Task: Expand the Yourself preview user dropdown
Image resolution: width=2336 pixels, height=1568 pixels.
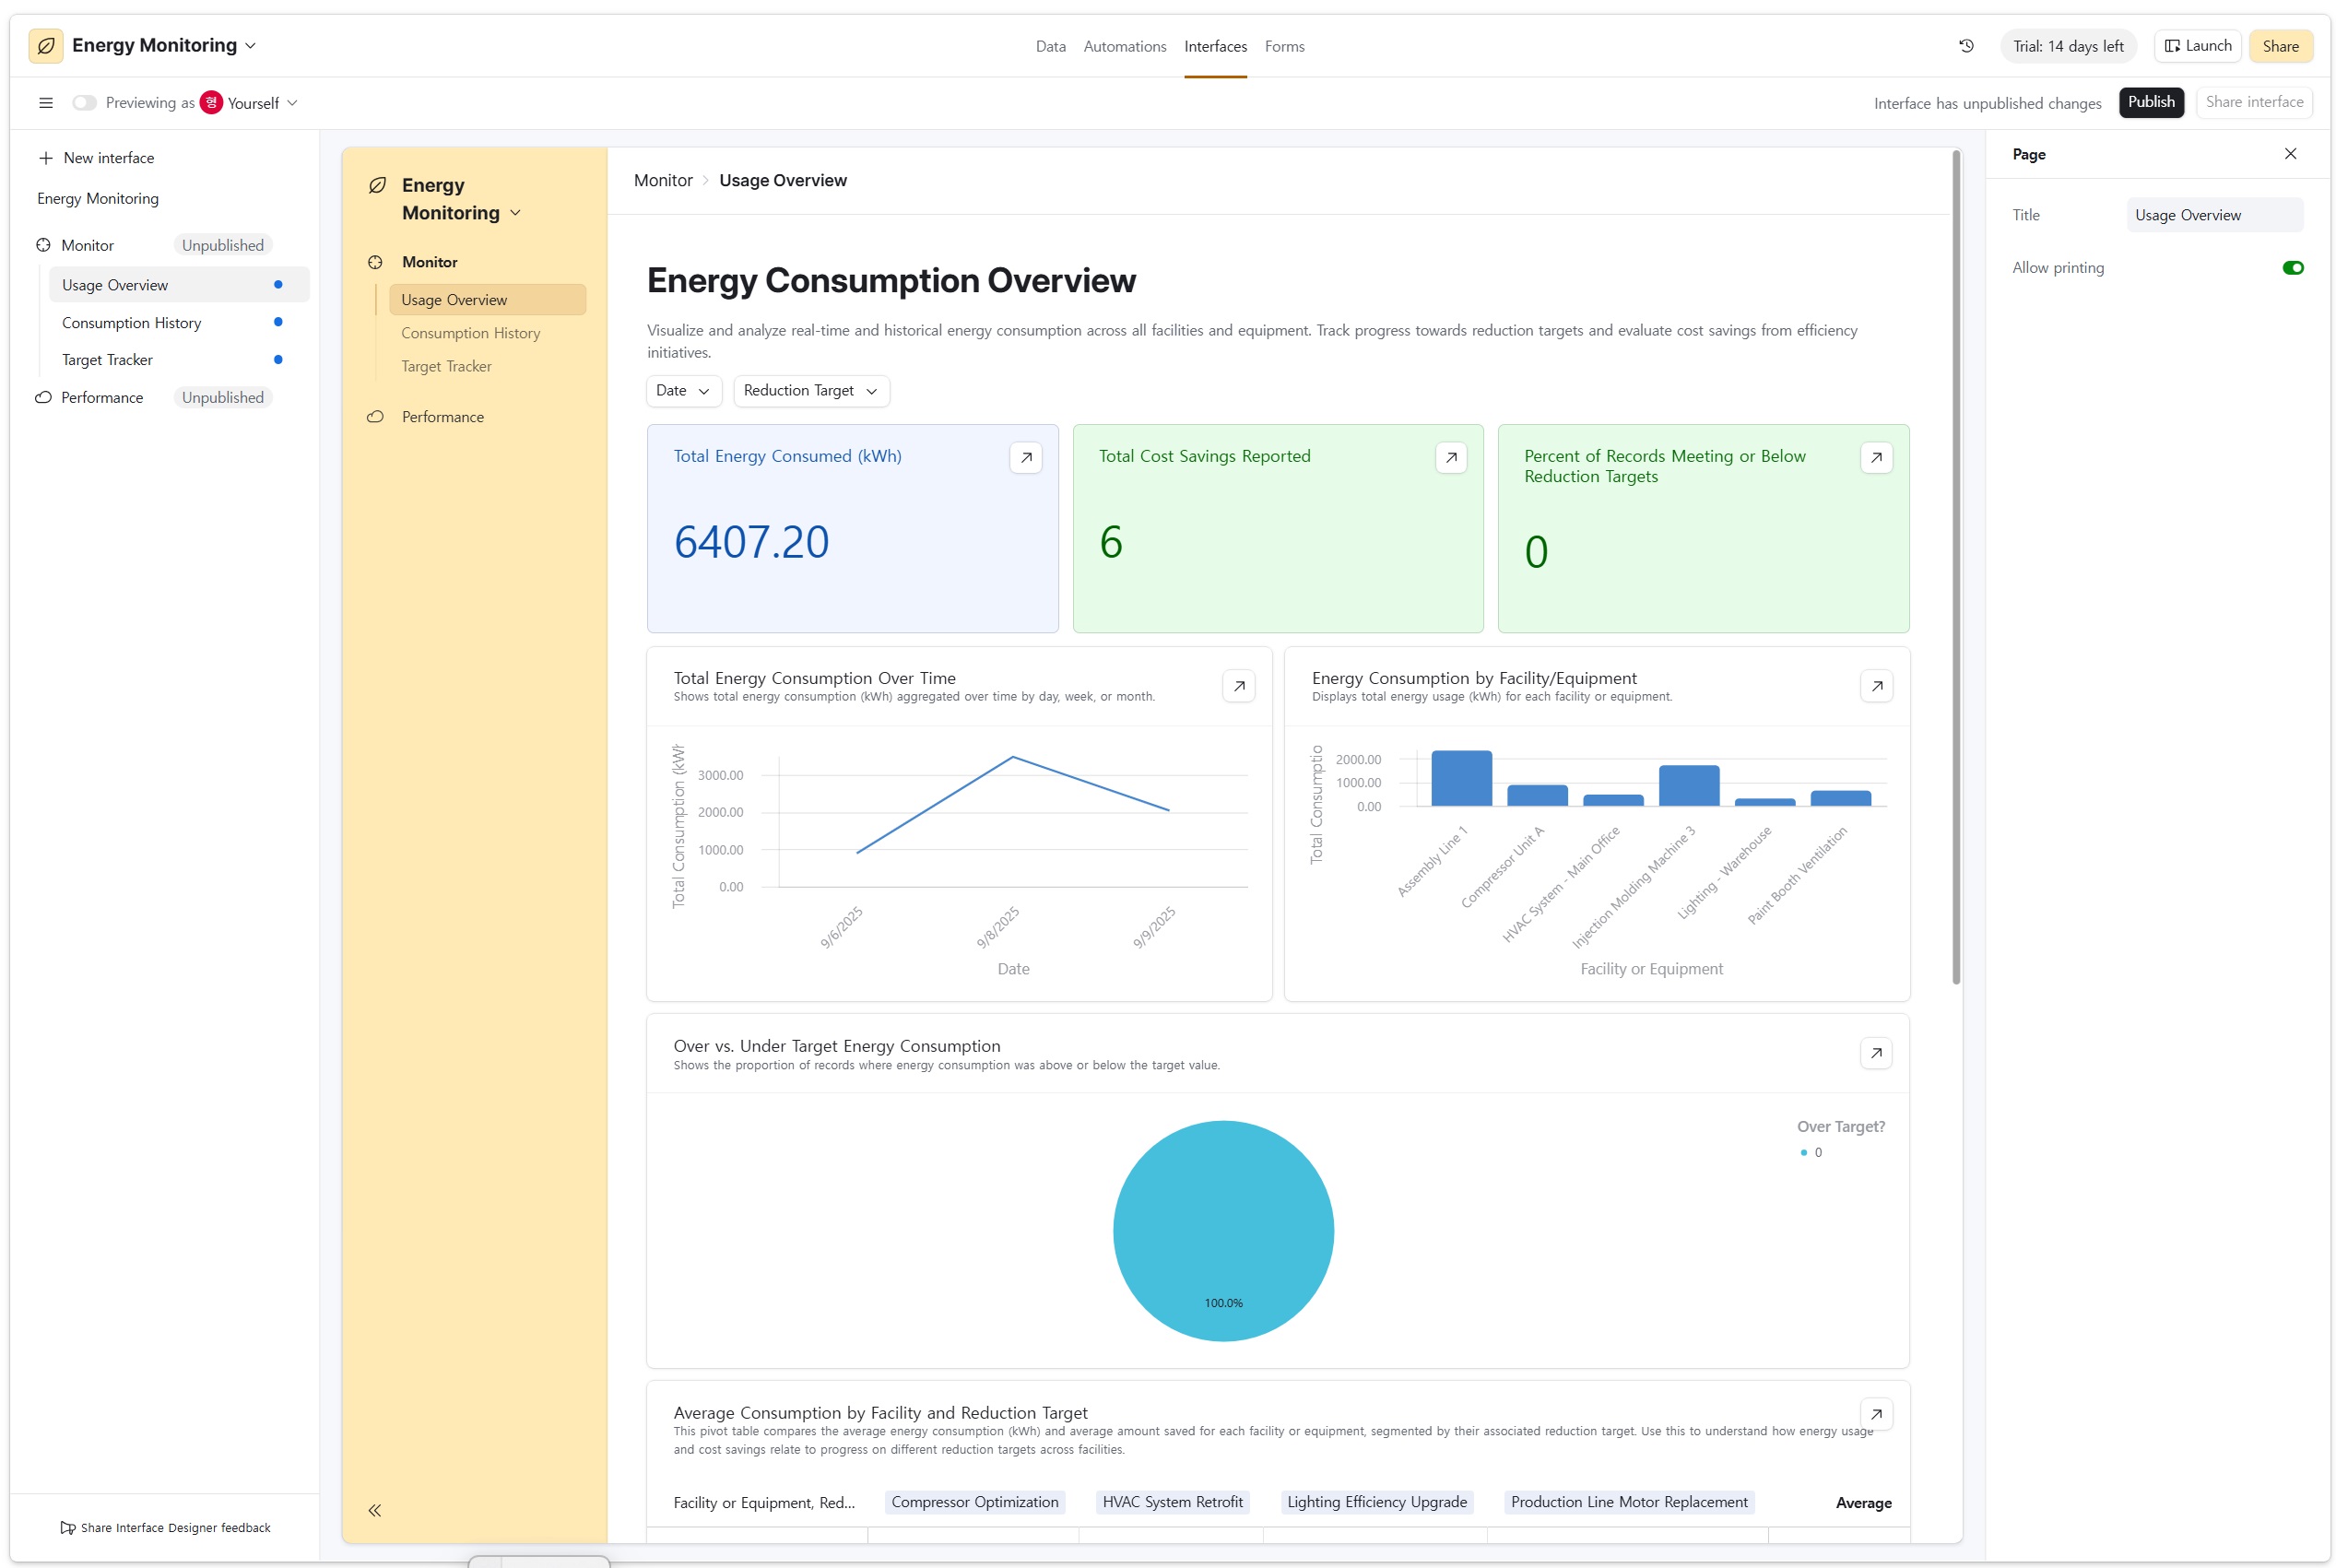Action: 262,103
